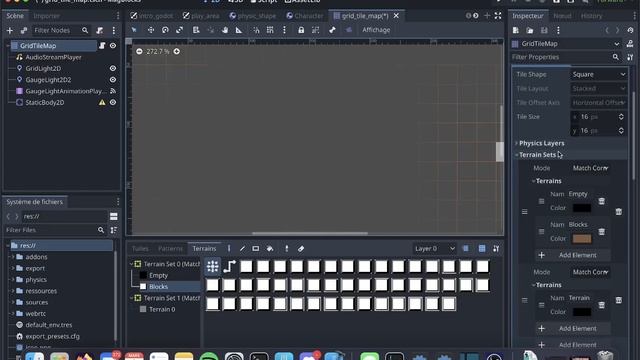Switch to the Patterns tab
This screenshot has height=360, width=640.
[x=170, y=248]
